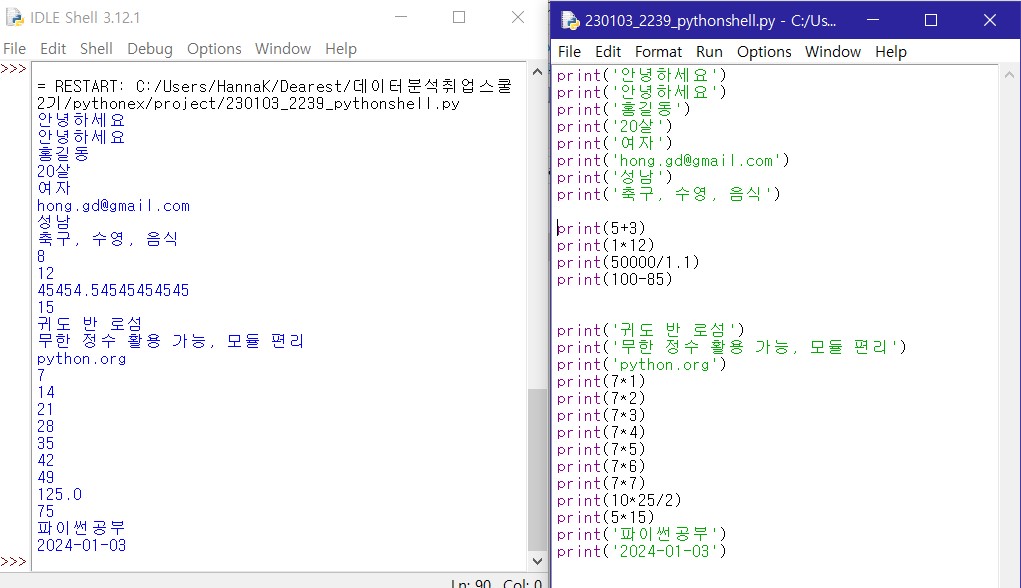1021x588 pixels.
Task: Open Options menu in the editor window
Action: 764,52
